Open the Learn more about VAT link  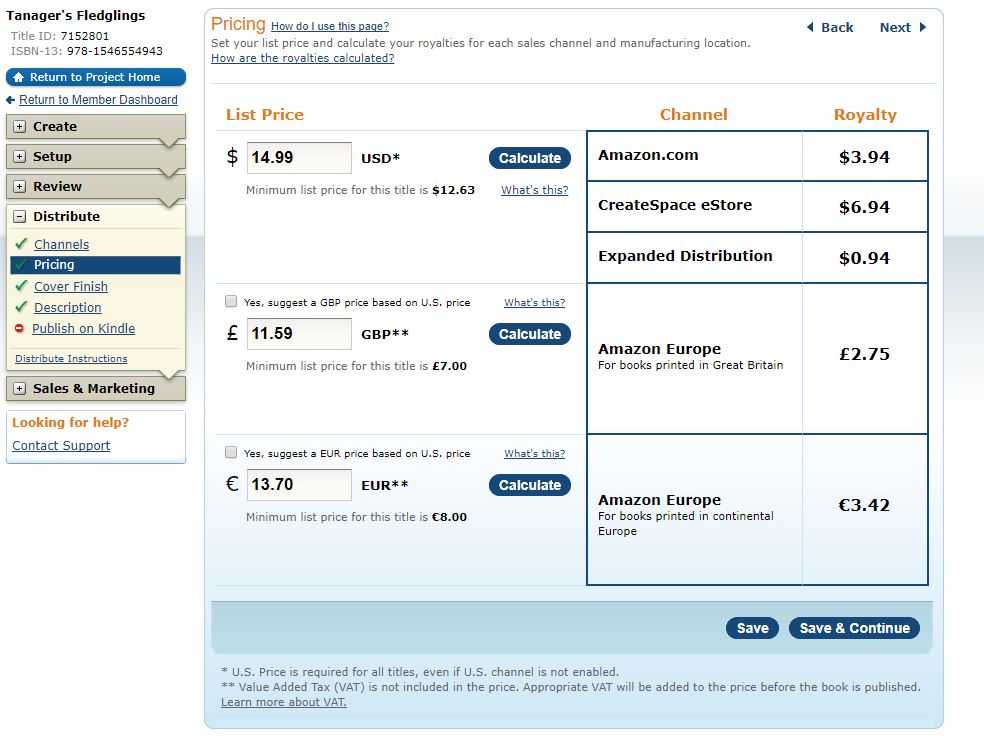[x=284, y=702]
